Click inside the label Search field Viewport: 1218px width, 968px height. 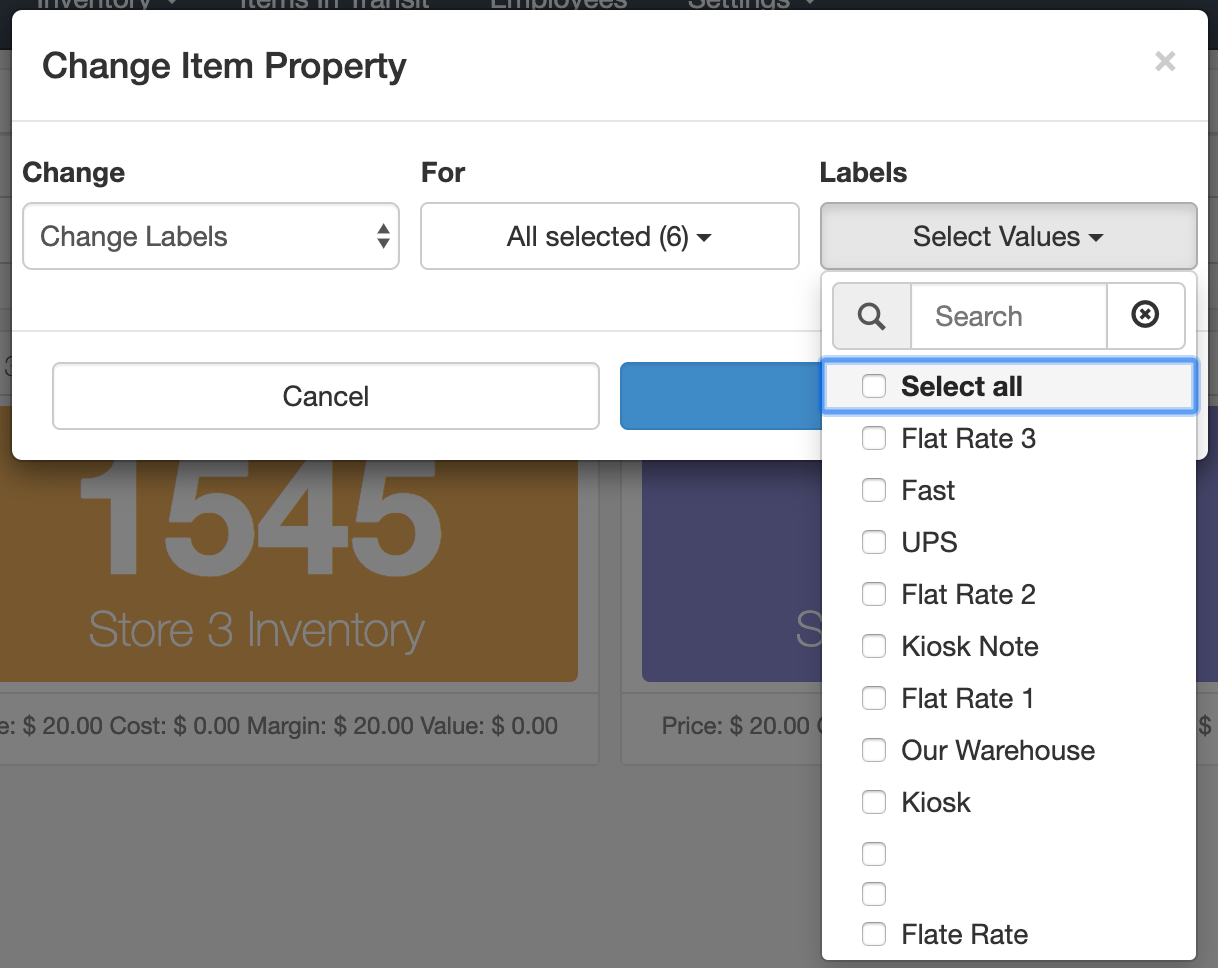tap(1008, 316)
